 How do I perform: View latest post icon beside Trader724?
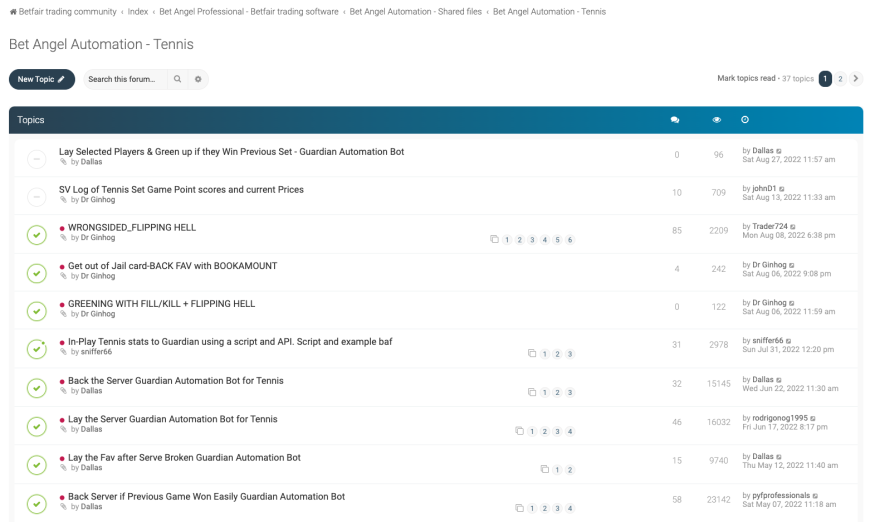tap(793, 227)
